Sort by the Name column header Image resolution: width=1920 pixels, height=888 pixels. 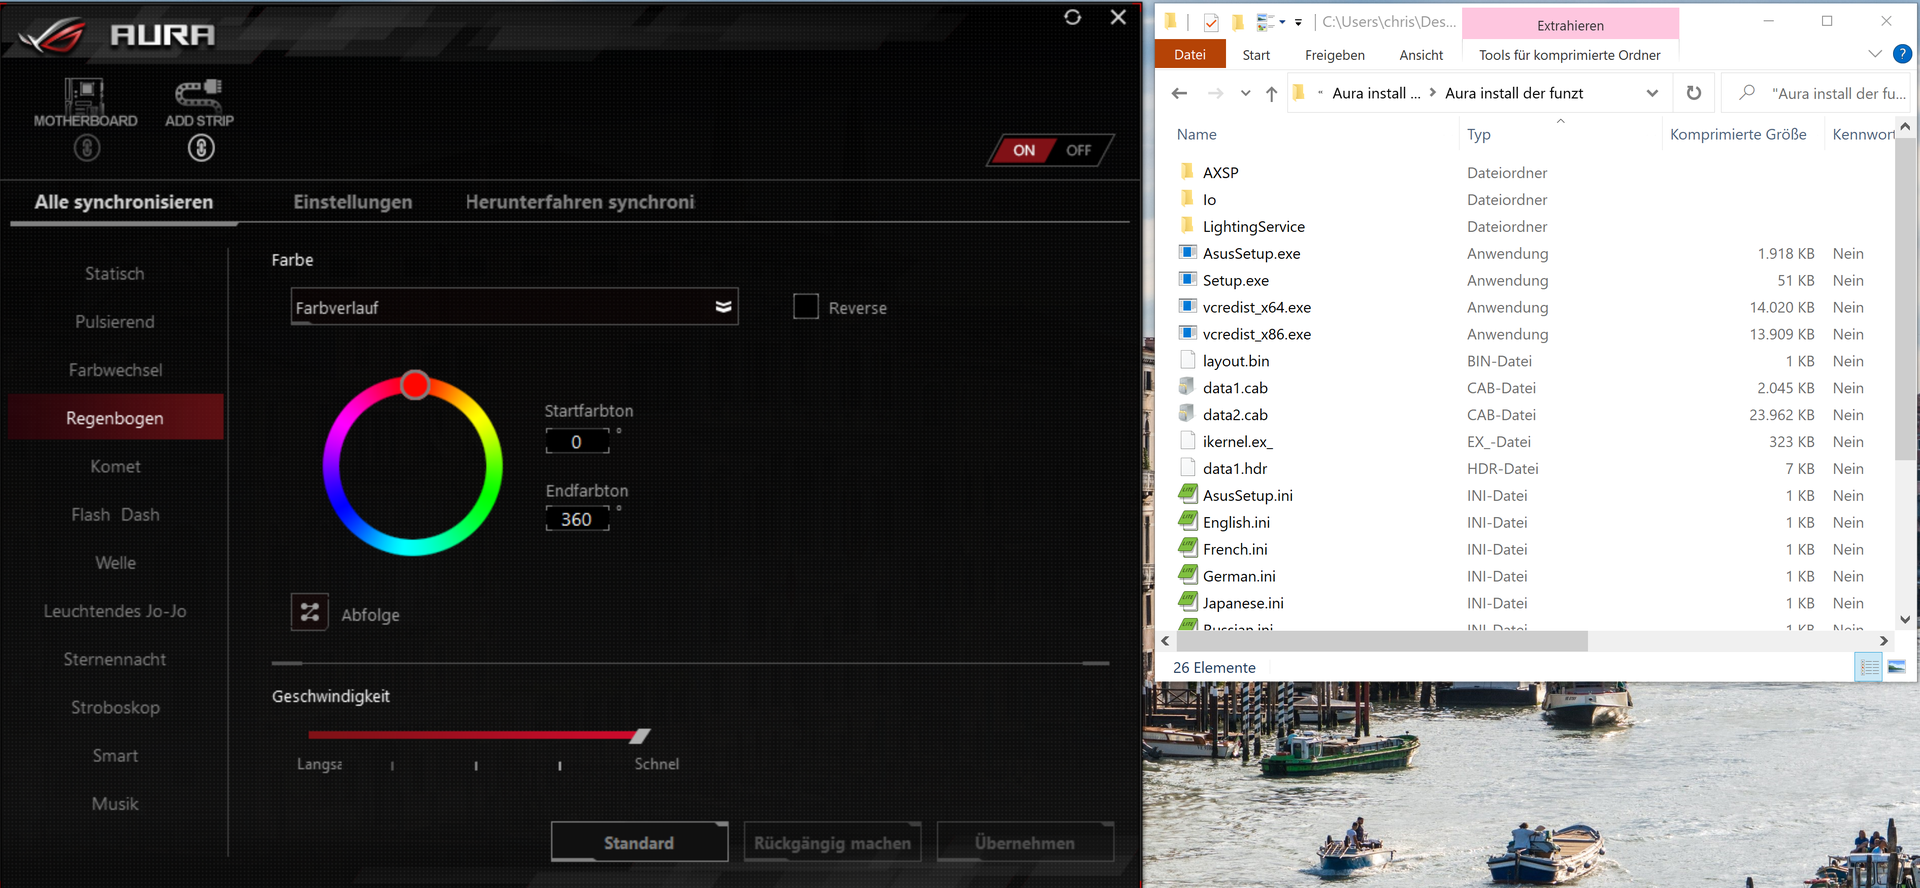pyautogui.click(x=1197, y=134)
